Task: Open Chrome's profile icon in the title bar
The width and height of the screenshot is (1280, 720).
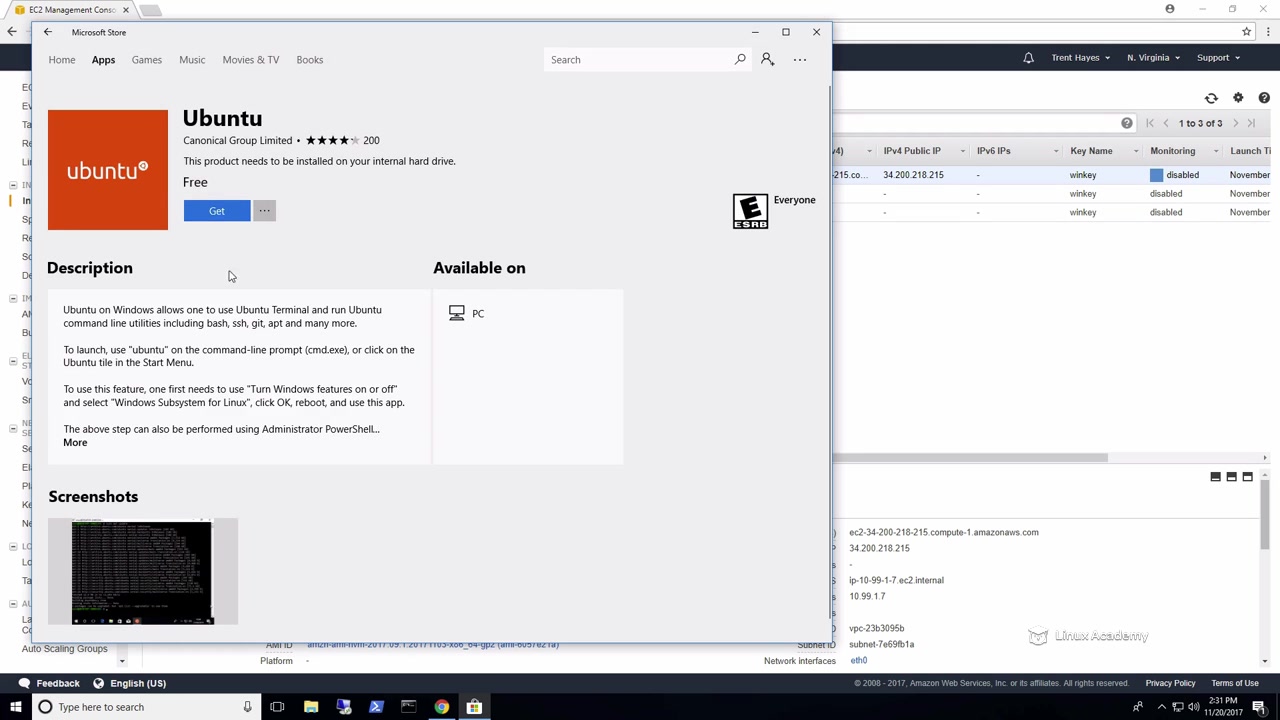Action: coord(1170,9)
